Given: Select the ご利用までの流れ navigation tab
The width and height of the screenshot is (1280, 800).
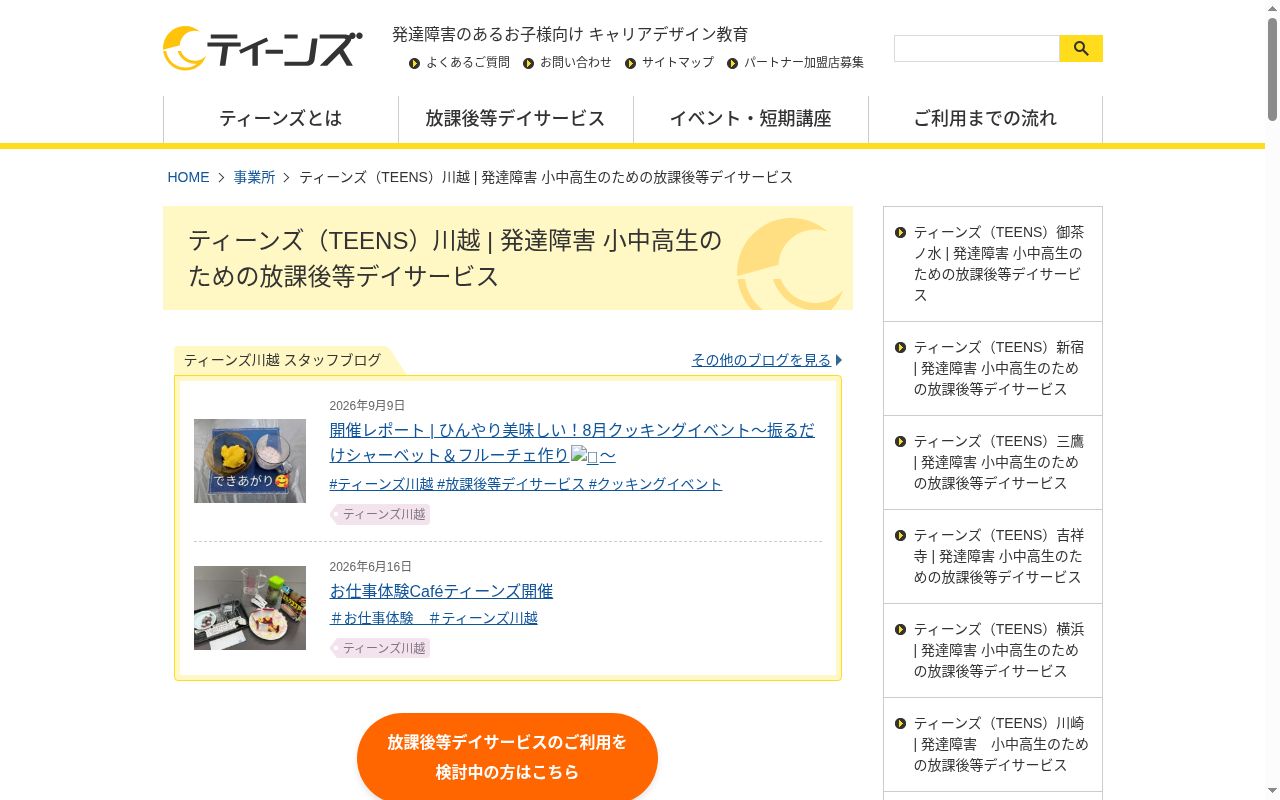Looking at the screenshot, I should [985, 119].
